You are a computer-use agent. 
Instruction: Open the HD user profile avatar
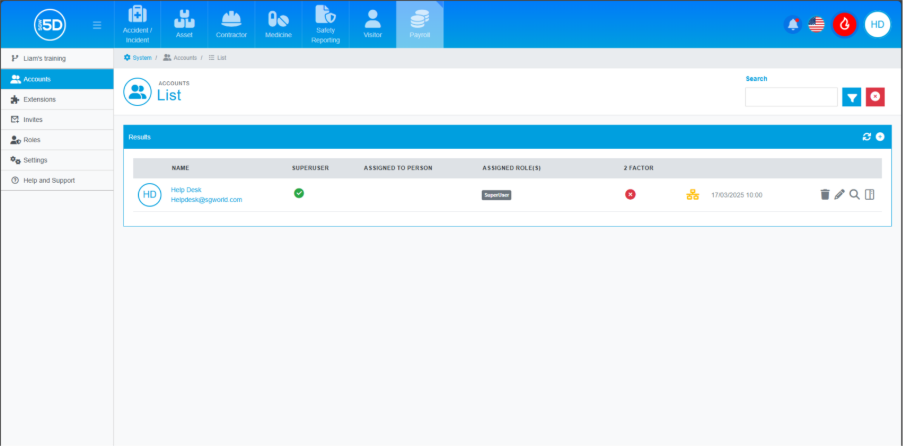pos(877,25)
